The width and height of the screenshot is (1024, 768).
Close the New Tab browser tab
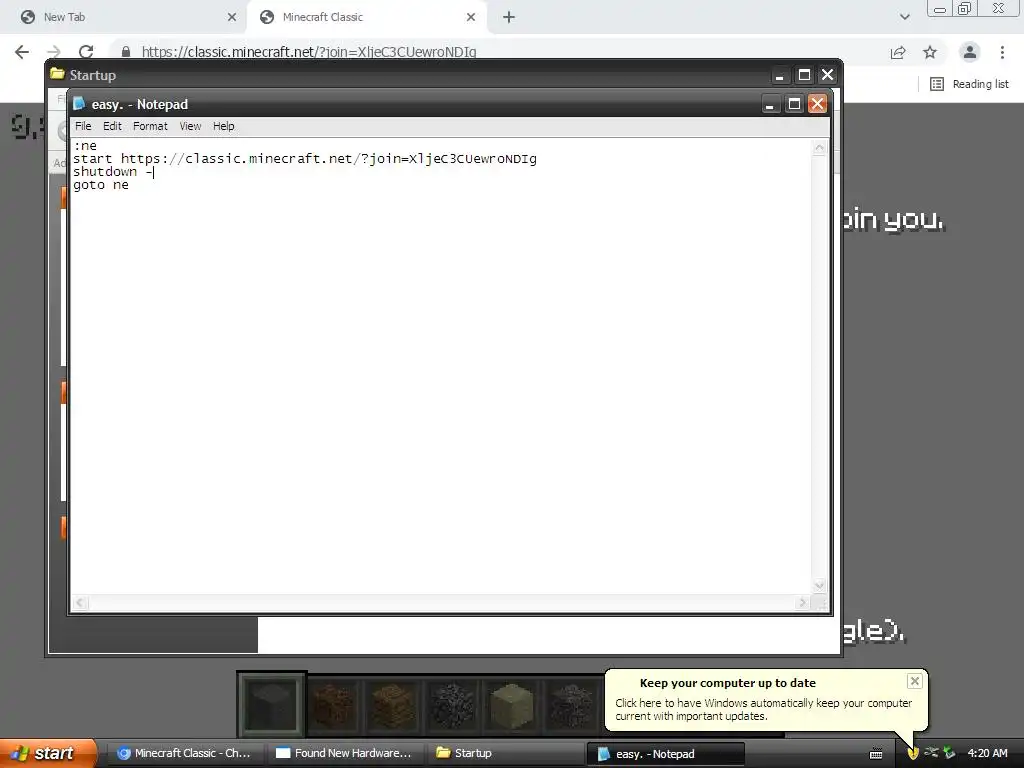(x=231, y=18)
